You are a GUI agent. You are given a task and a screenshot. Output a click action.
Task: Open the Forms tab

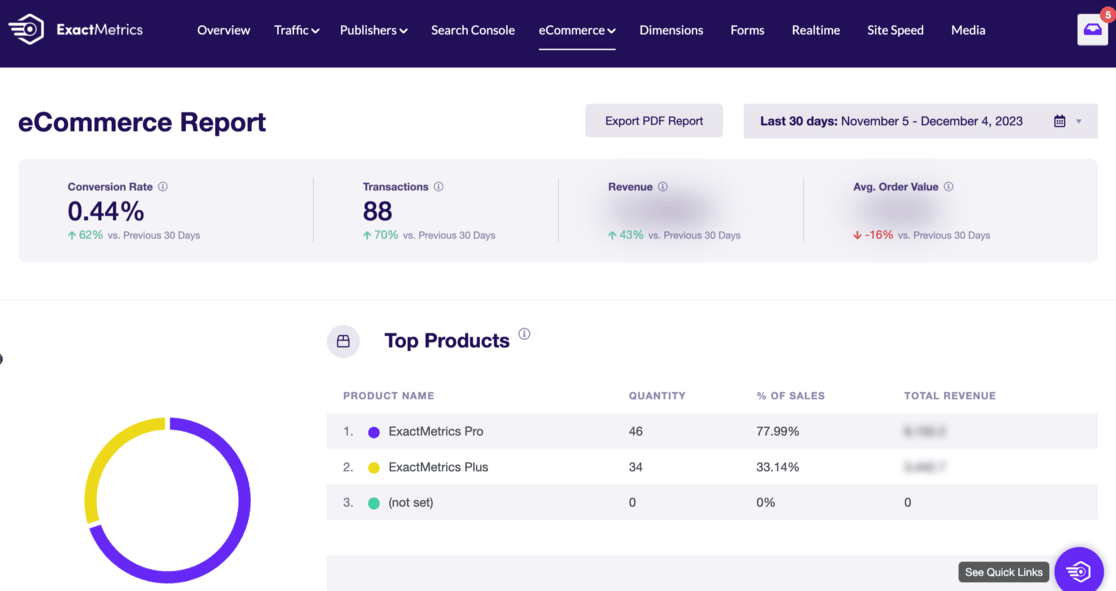747,30
